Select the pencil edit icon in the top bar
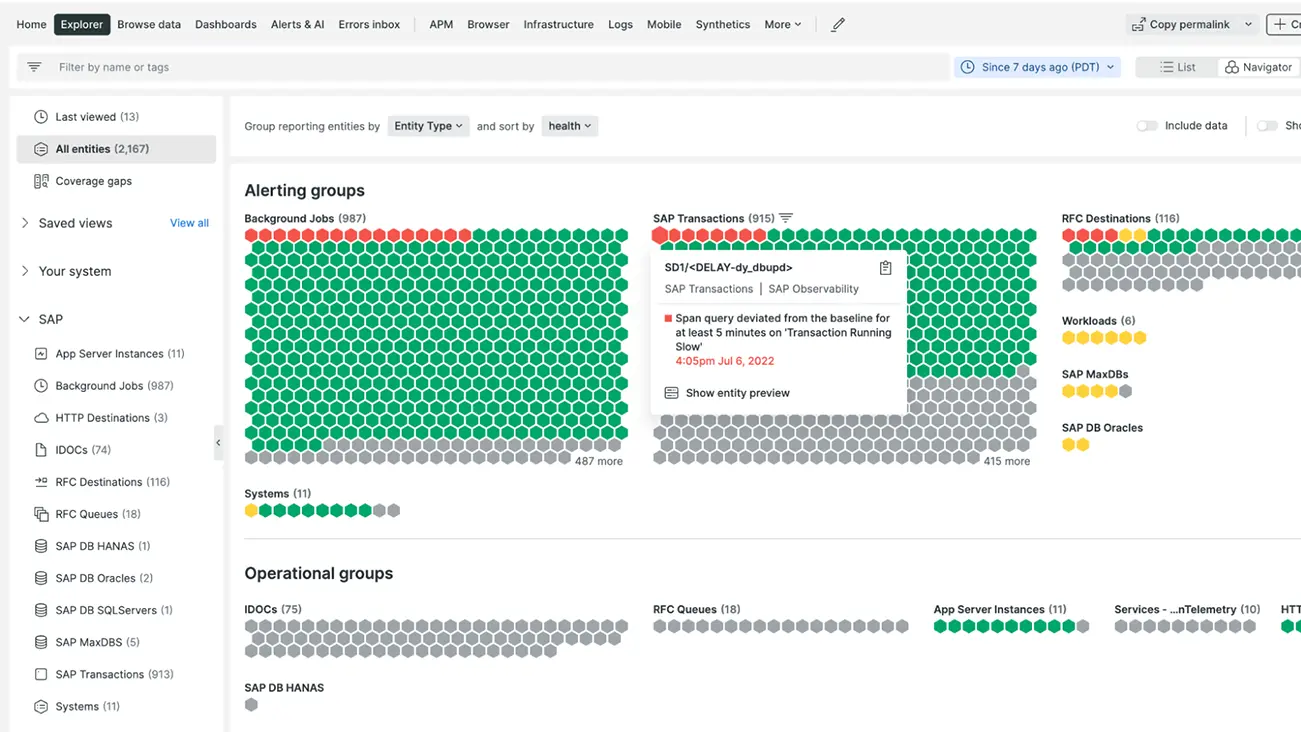Image resolution: width=1301 pixels, height=732 pixels. (x=838, y=24)
